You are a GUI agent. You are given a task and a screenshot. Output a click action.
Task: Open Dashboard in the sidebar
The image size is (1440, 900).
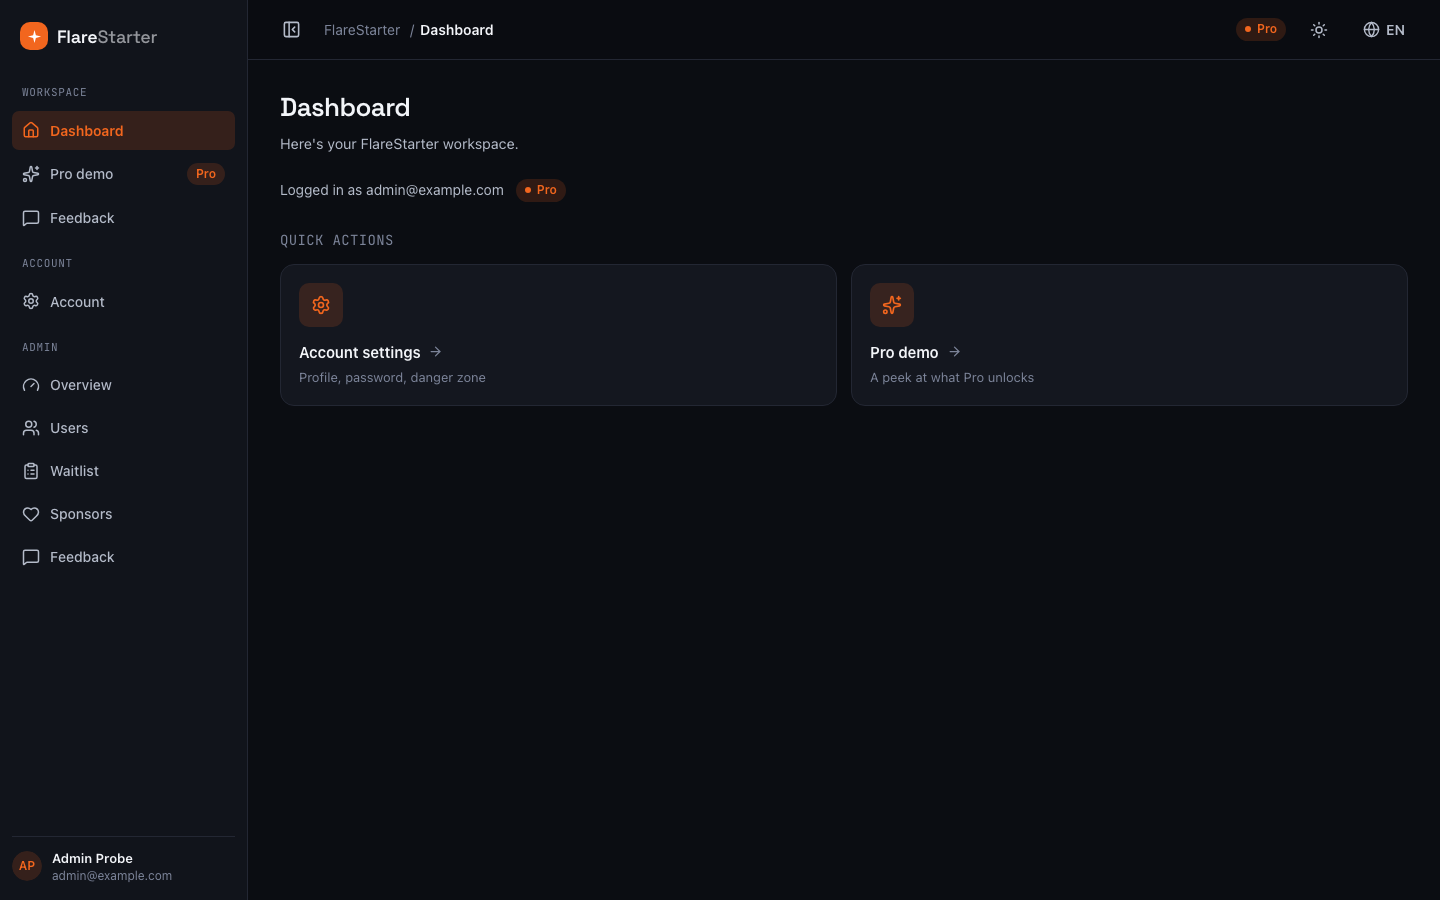point(123,131)
